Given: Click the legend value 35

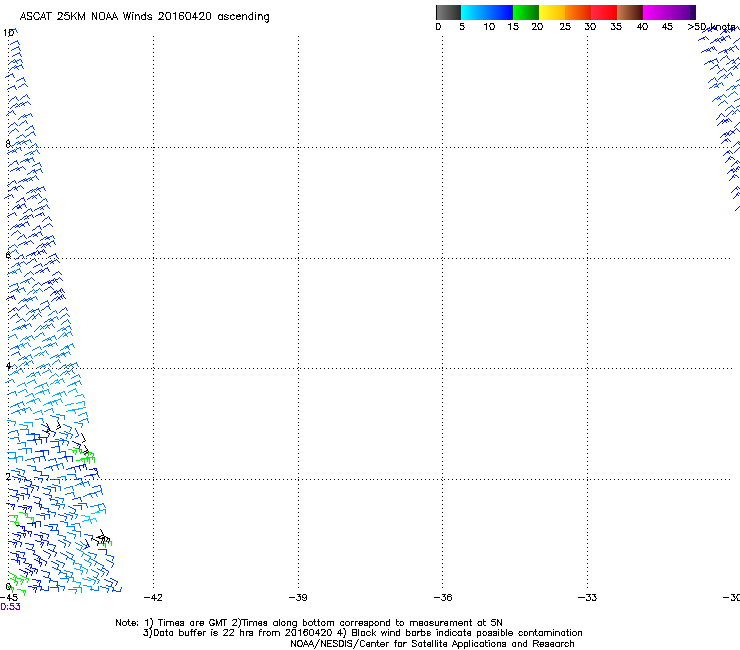Looking at the screenshot, I should click(616, 27).
